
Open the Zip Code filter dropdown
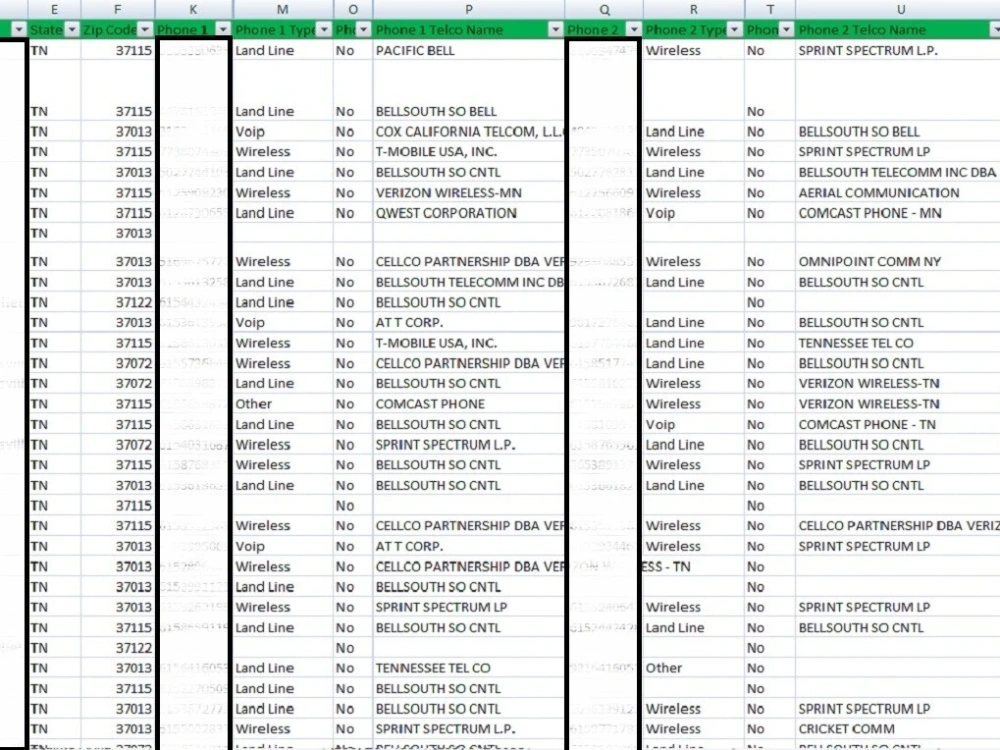click(x=145, y=30)
